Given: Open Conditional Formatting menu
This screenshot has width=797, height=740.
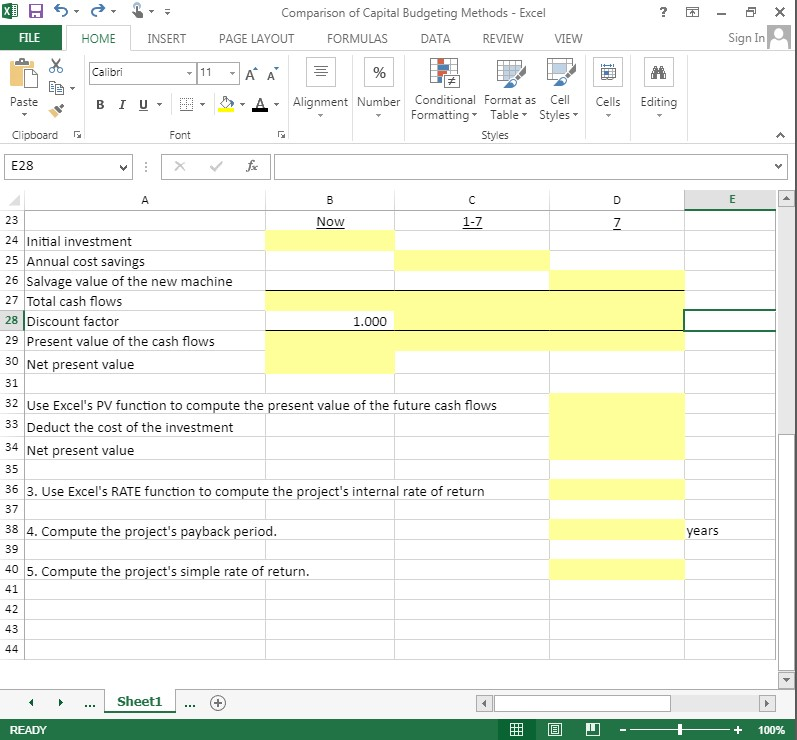Looking at the screenshot, I should coord(444,89).
